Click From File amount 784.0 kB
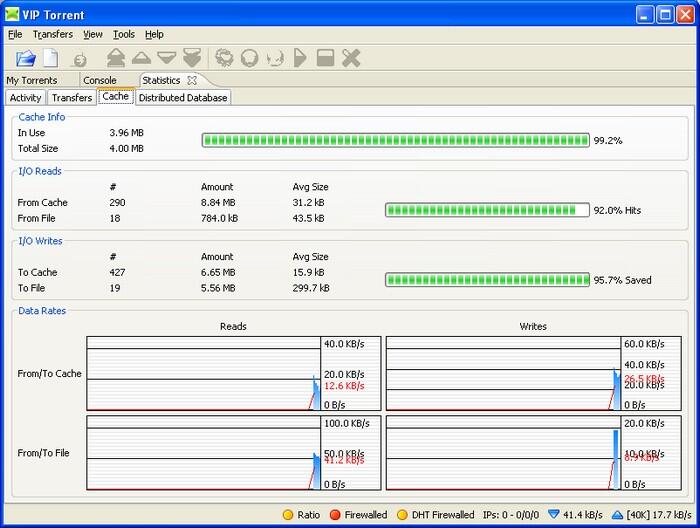The width and height of the screenshot is (700, 528). click(219, 218)
